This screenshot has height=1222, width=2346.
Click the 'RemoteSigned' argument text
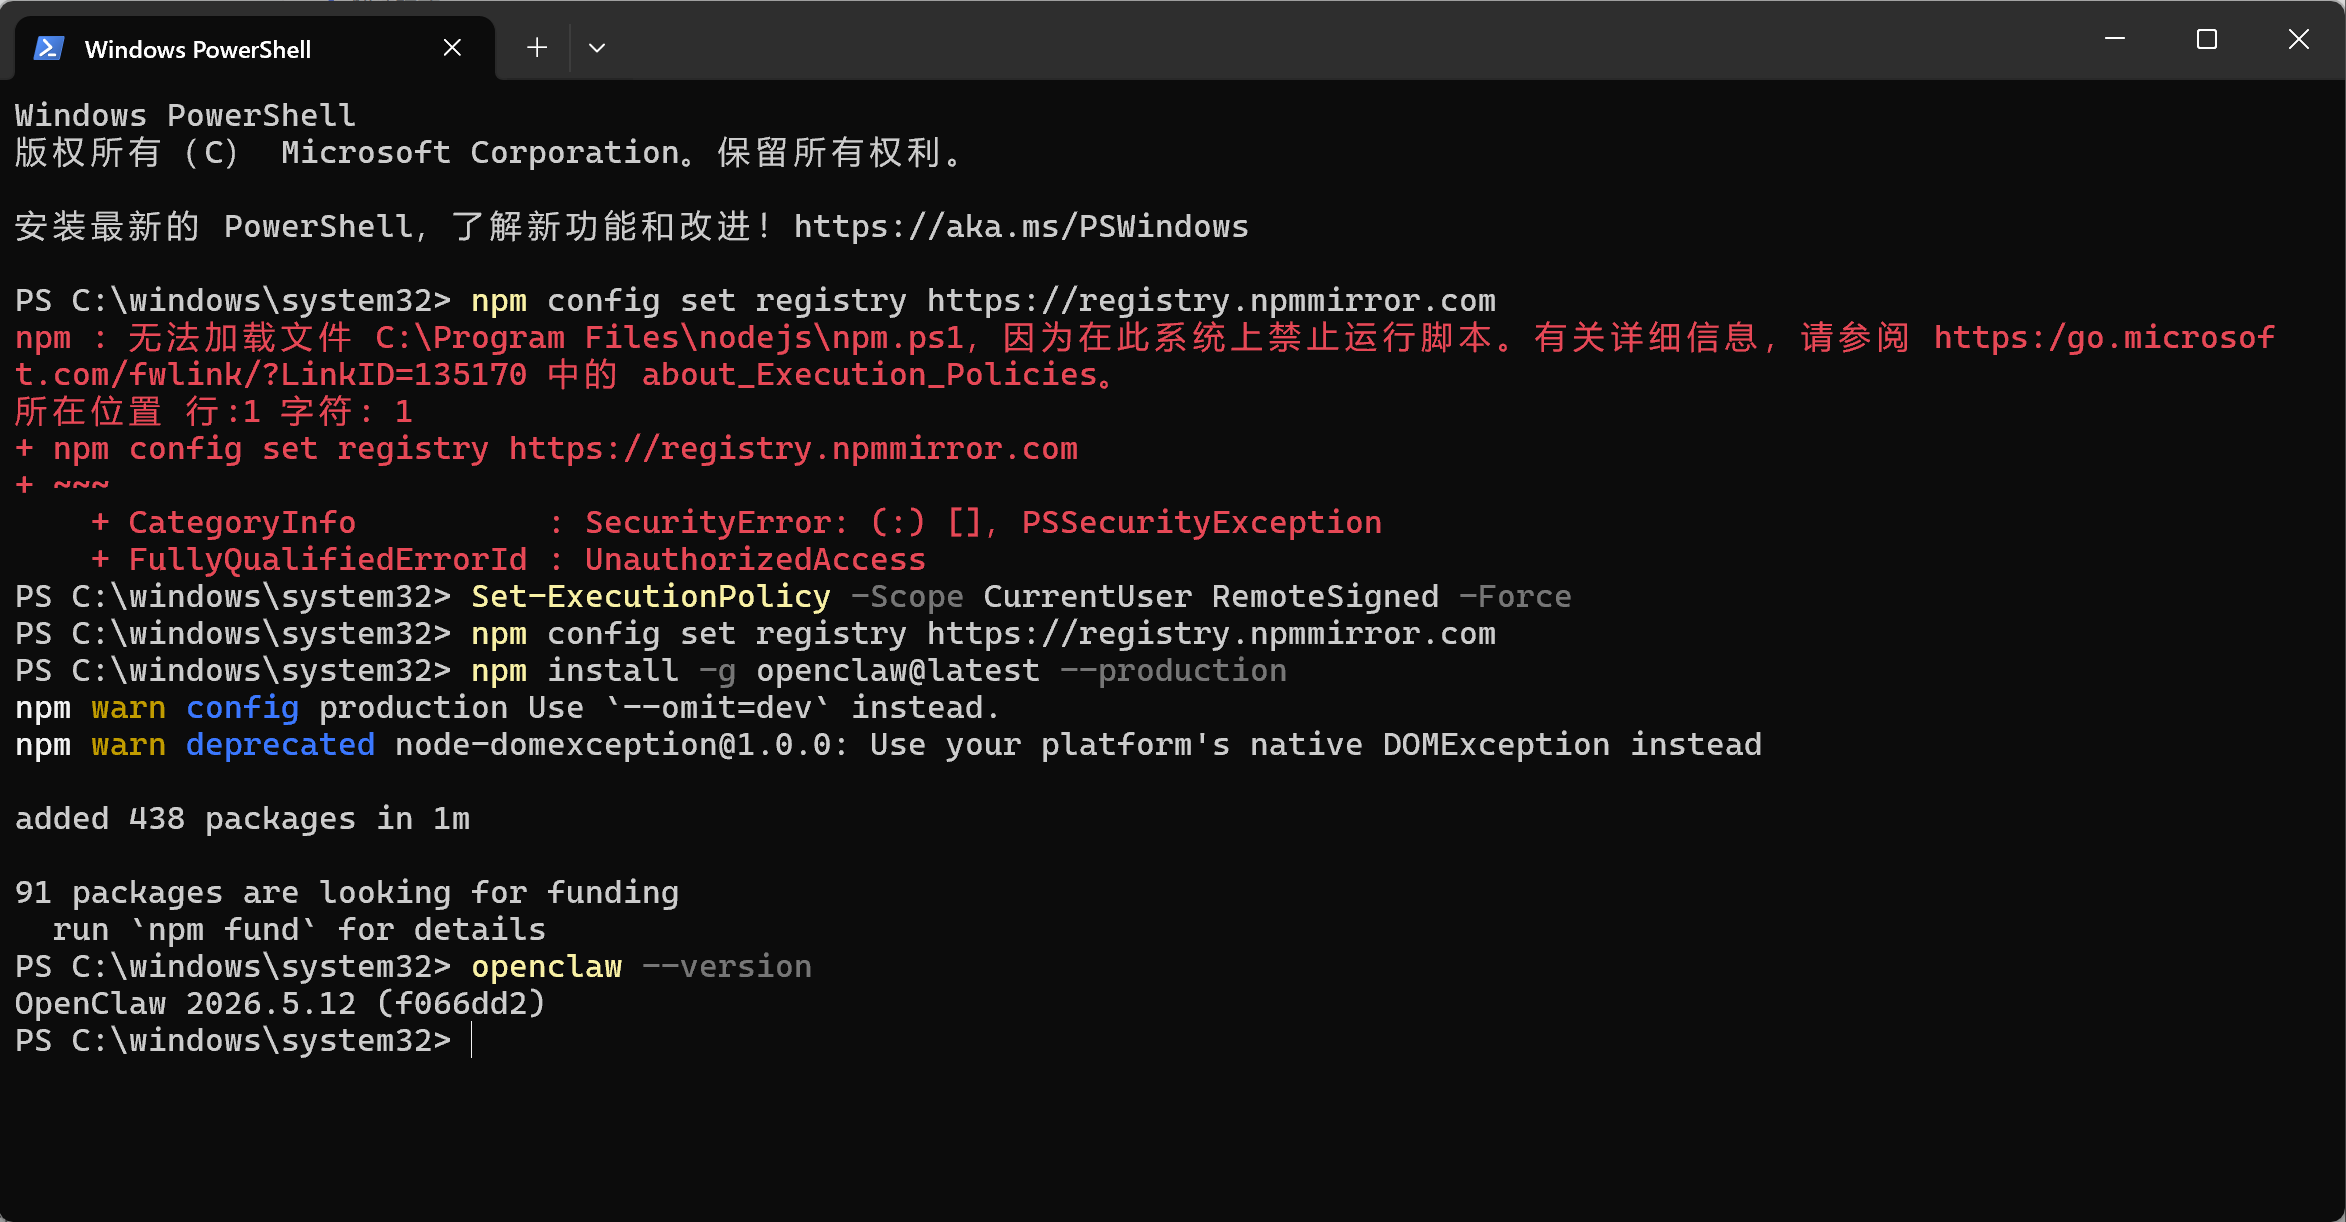[1325, 597]
